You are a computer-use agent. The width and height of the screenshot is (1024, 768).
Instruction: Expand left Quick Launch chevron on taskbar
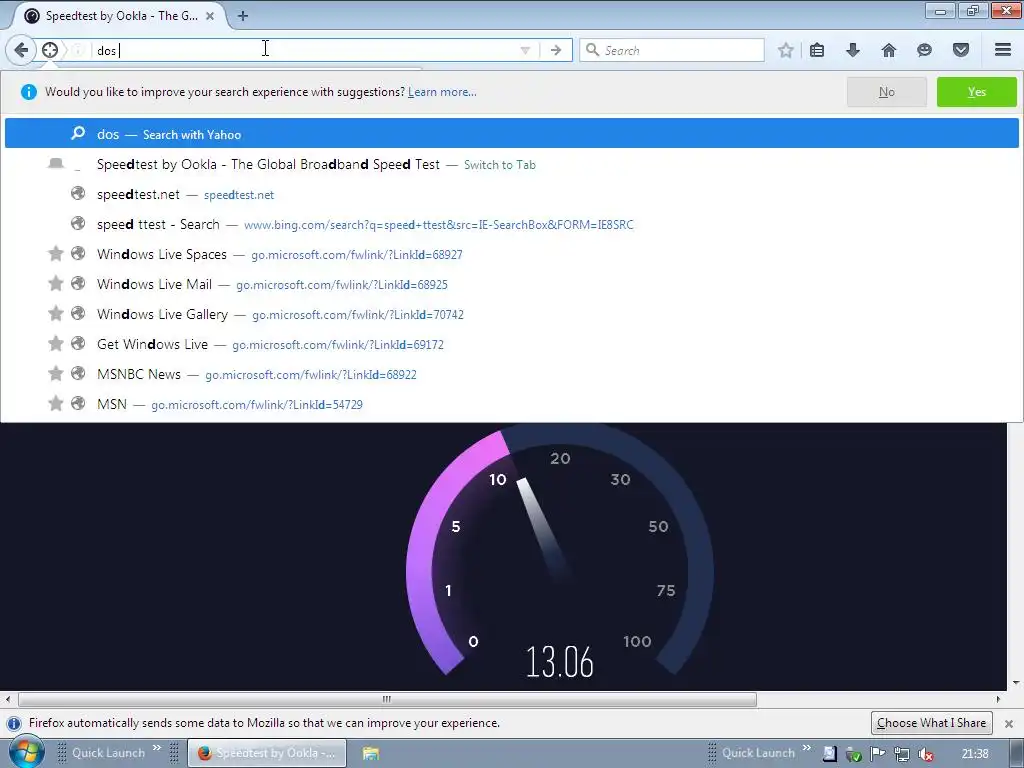157,748
